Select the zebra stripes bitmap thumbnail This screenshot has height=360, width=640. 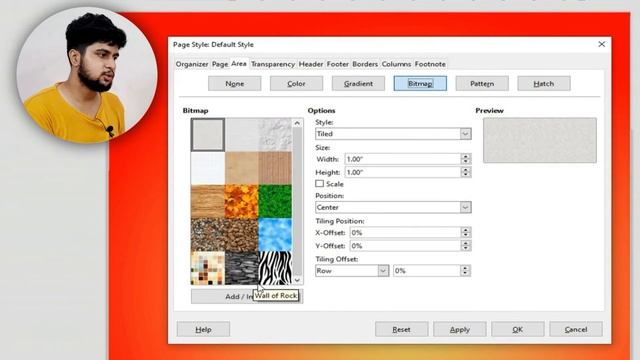(x=275, y=268)
